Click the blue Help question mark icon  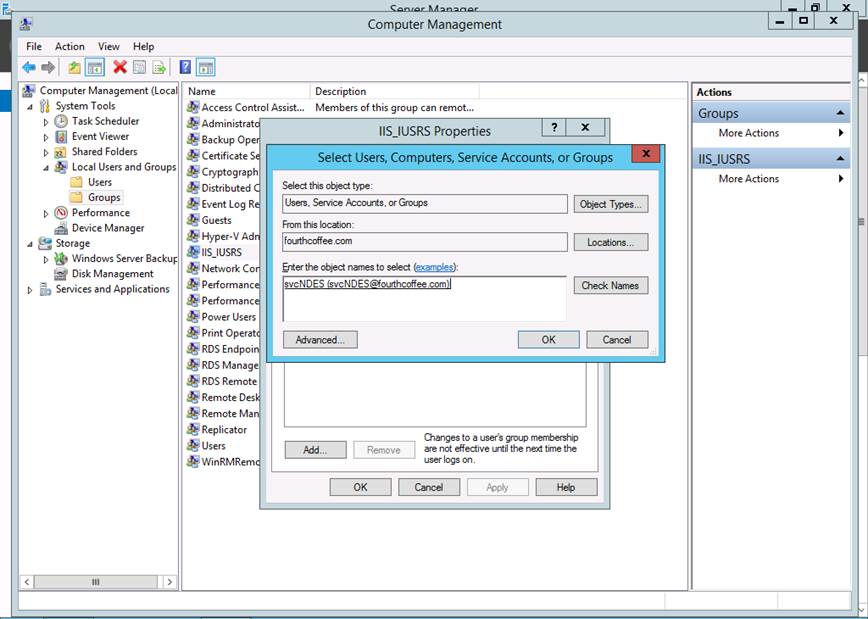tap(185, 67)
